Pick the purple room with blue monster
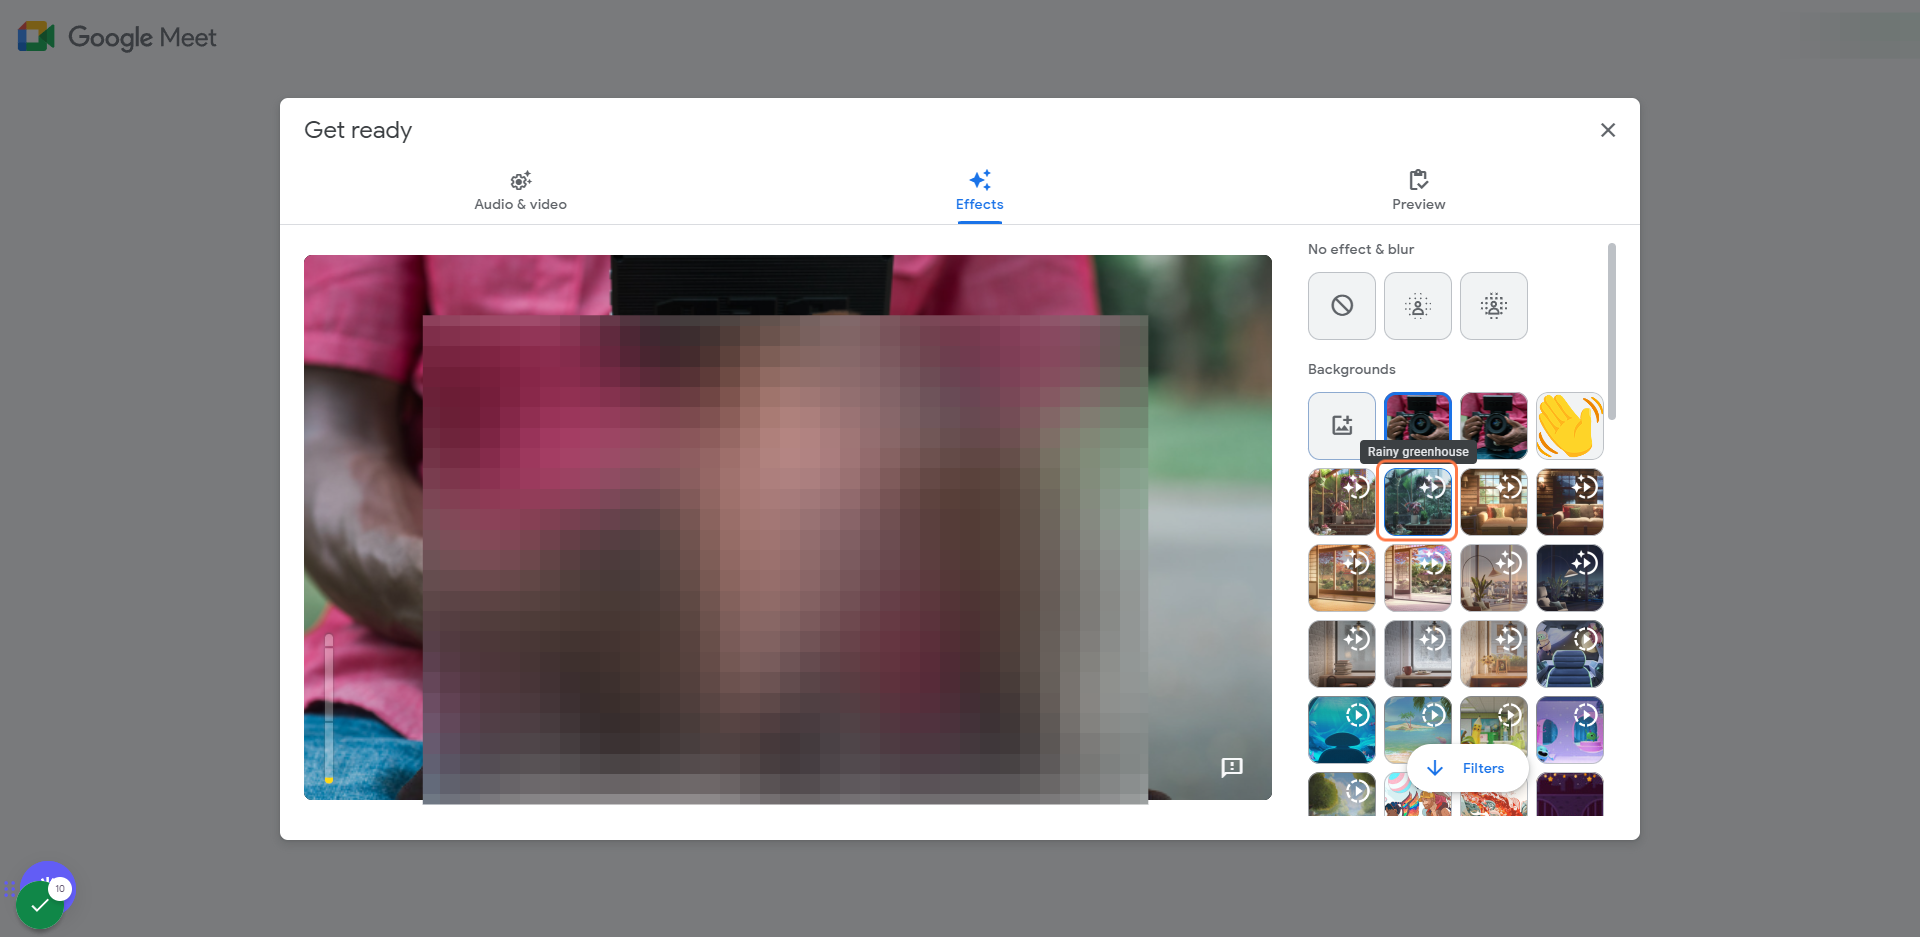Image resolution: width=1920 pixels, height=937 pixels. 1570,730
